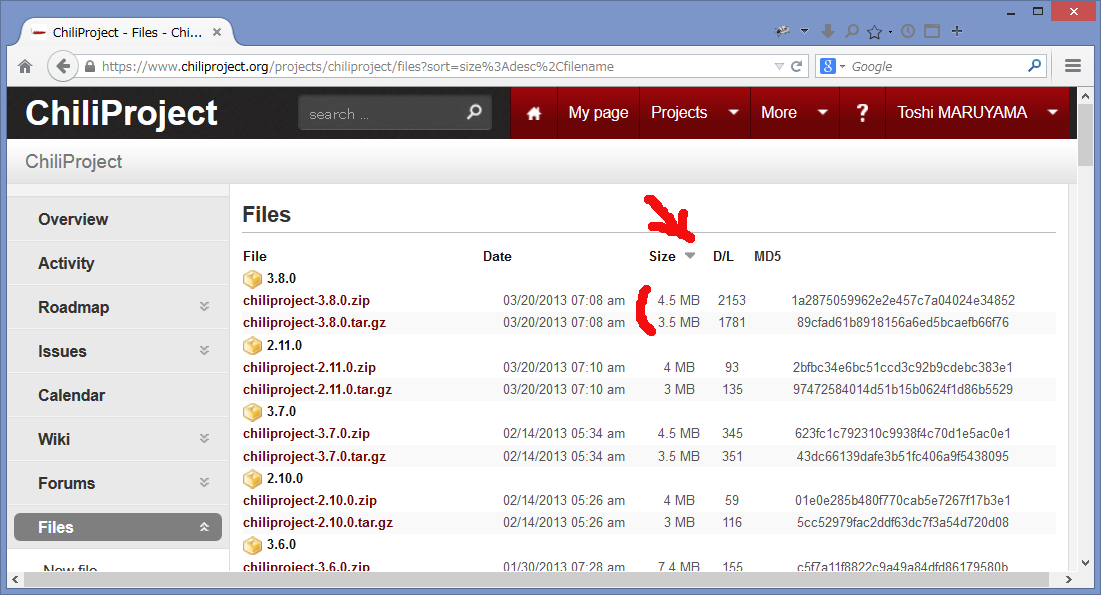Image resolution: width=1101 pixels, height=595 pixels.
Task: Open the Activity sidebar item
Action: coord(66,263)
